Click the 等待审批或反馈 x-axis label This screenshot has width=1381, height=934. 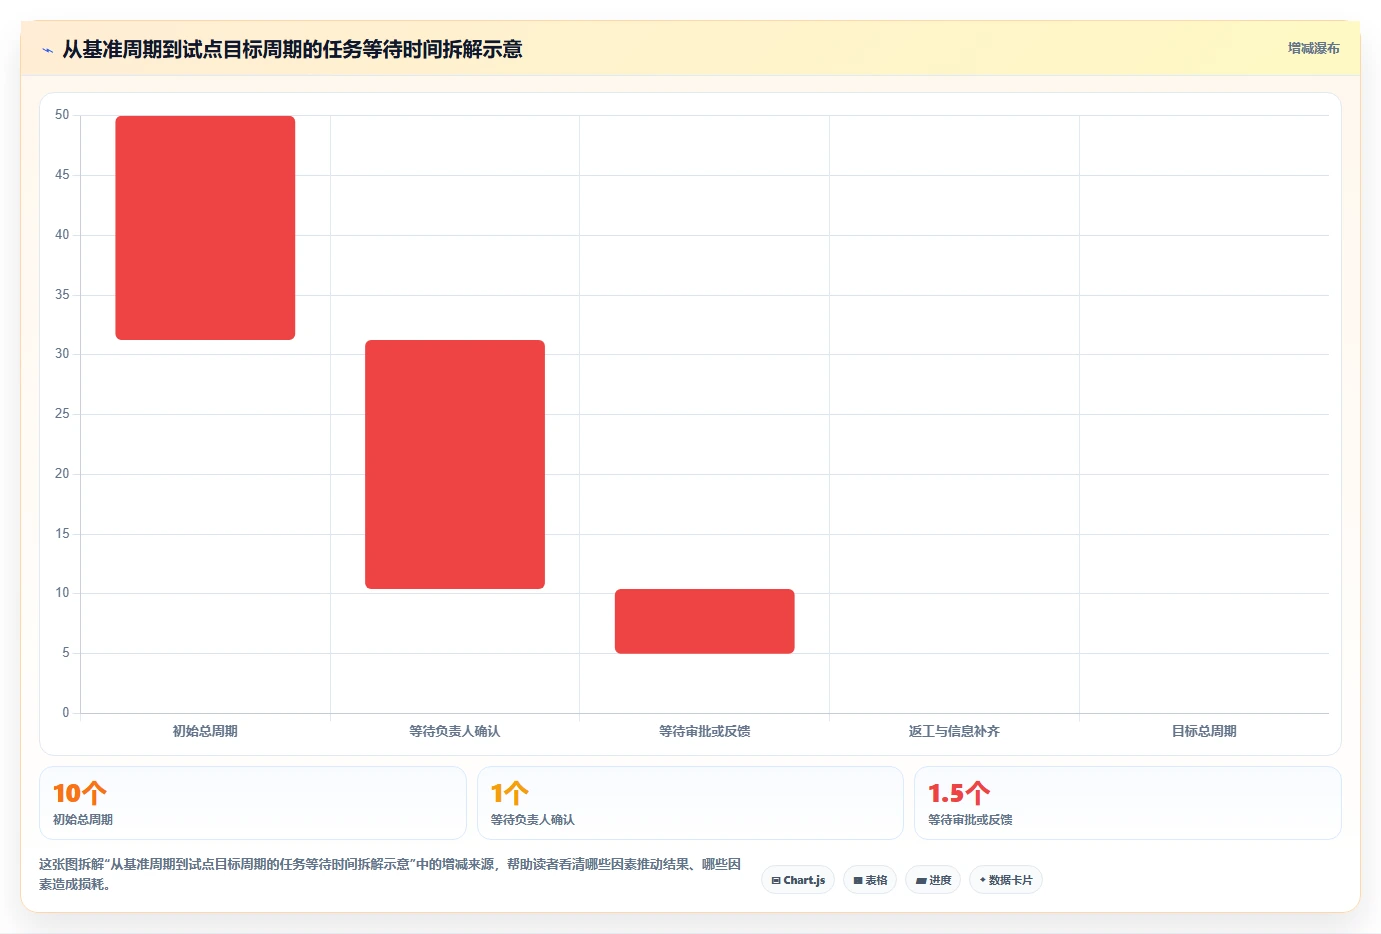705,731
